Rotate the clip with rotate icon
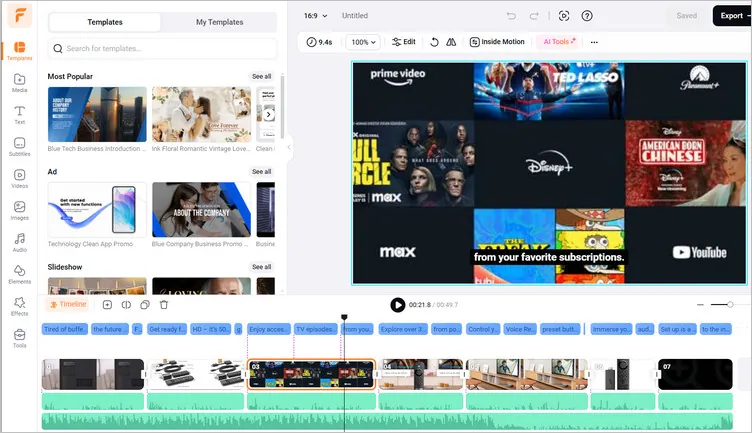Viewport: 752px width, 433px height. 434,42
